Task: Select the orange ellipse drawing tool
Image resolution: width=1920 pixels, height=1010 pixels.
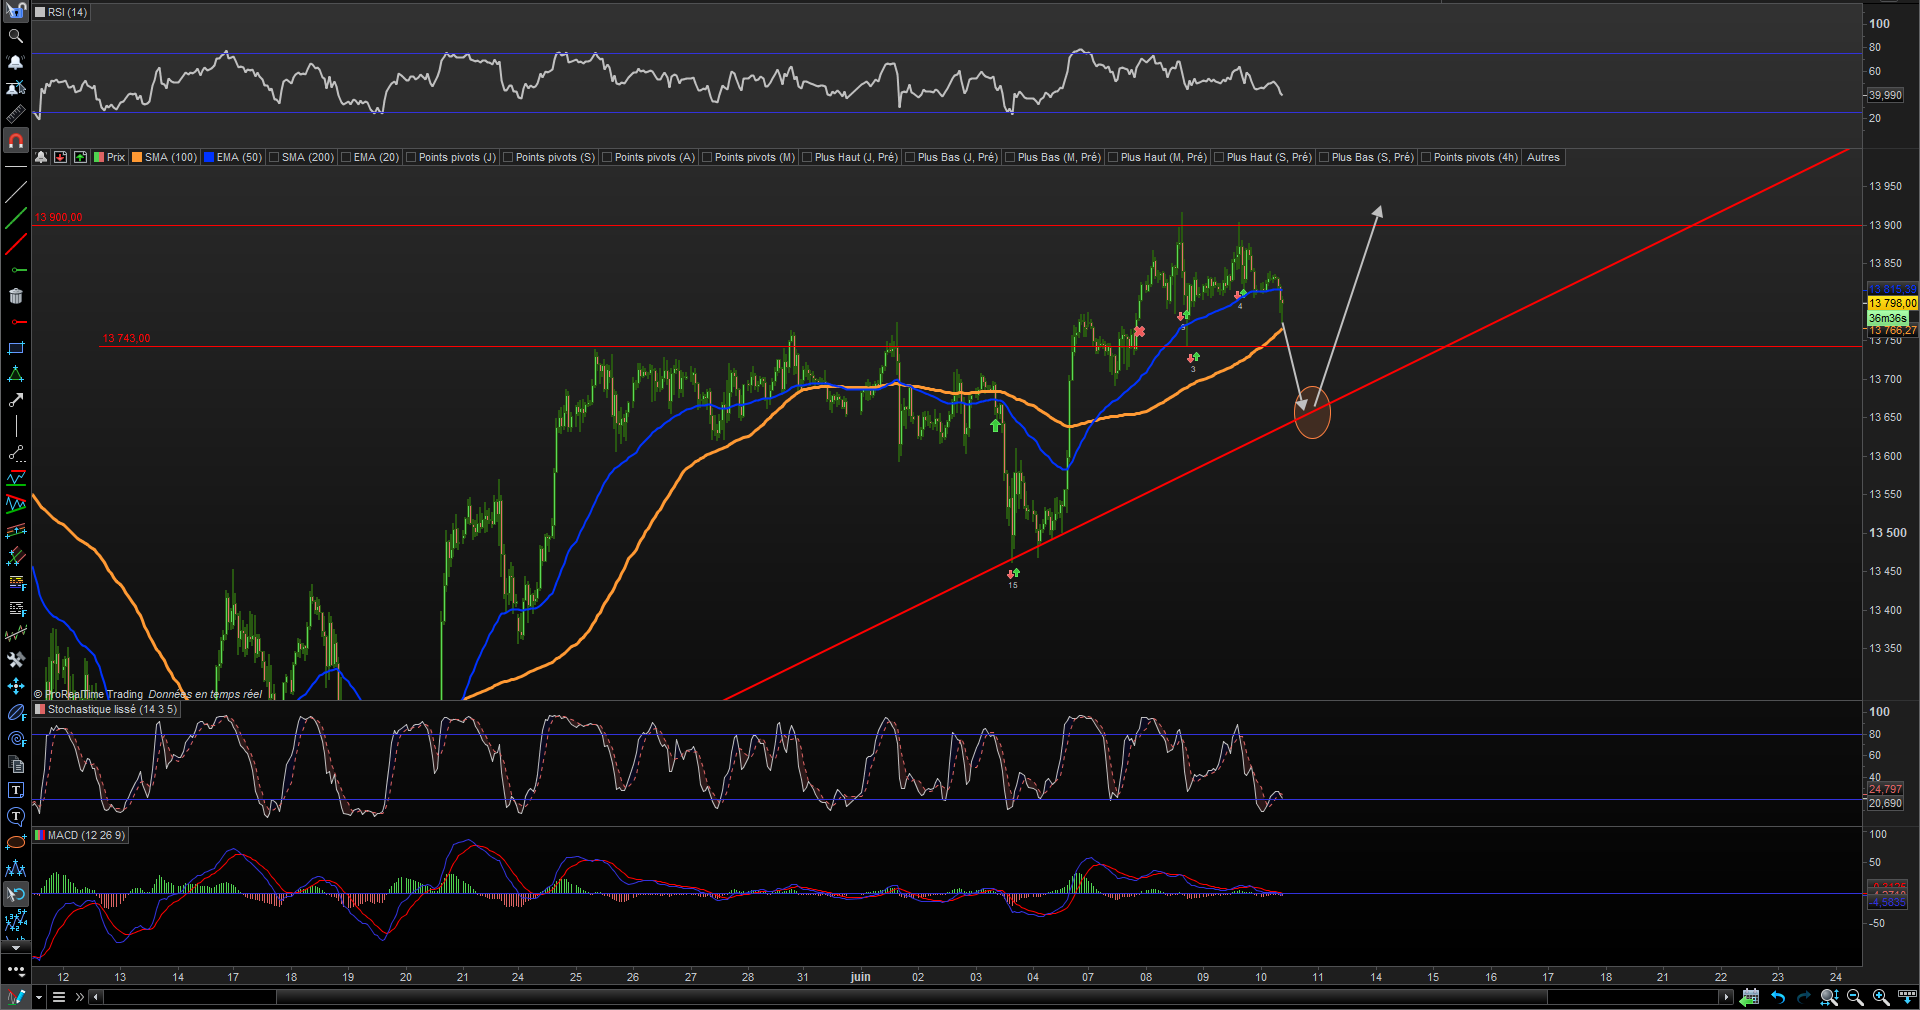Action: click(x=16, y=842)
